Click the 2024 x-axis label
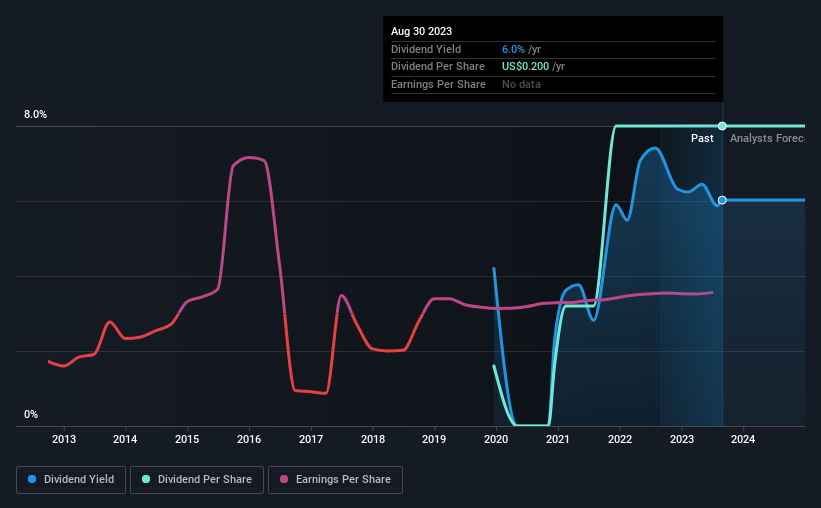Screen dimensions: 821x508 click(743, 439)
